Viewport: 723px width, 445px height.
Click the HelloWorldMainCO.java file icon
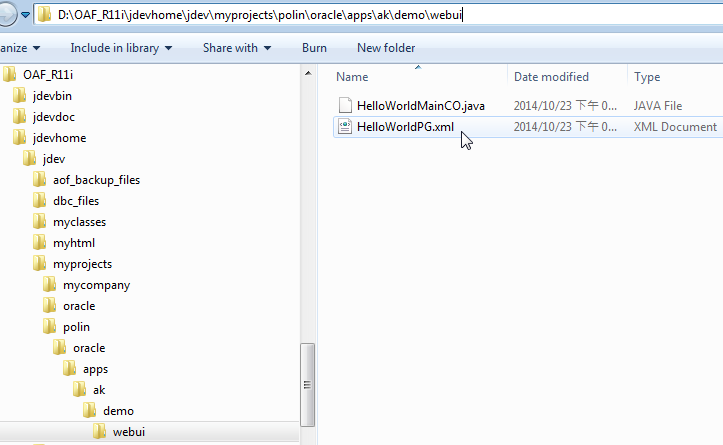(x=345, y=106)
